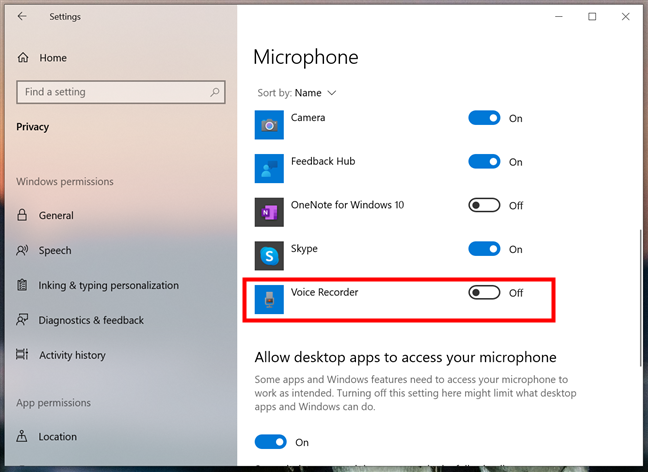Image resolution: width=648 pixels, height=472 pixels.
Task: Click the Activity history icon
Action: click(x=22, y=355)
